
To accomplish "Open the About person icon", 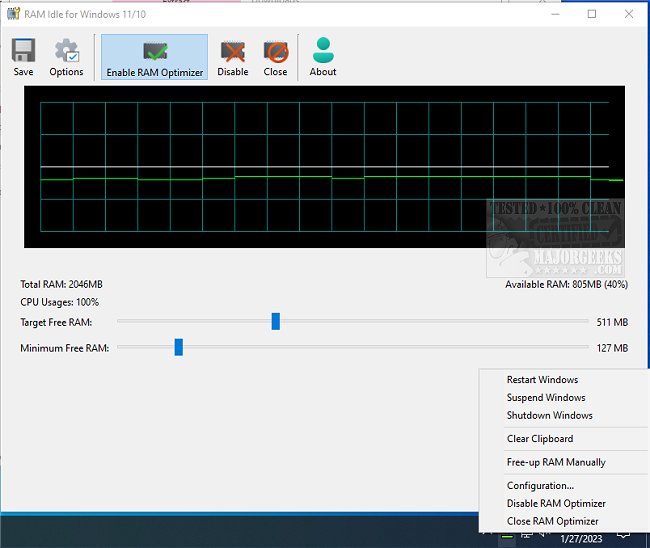I will click(323, 50).
